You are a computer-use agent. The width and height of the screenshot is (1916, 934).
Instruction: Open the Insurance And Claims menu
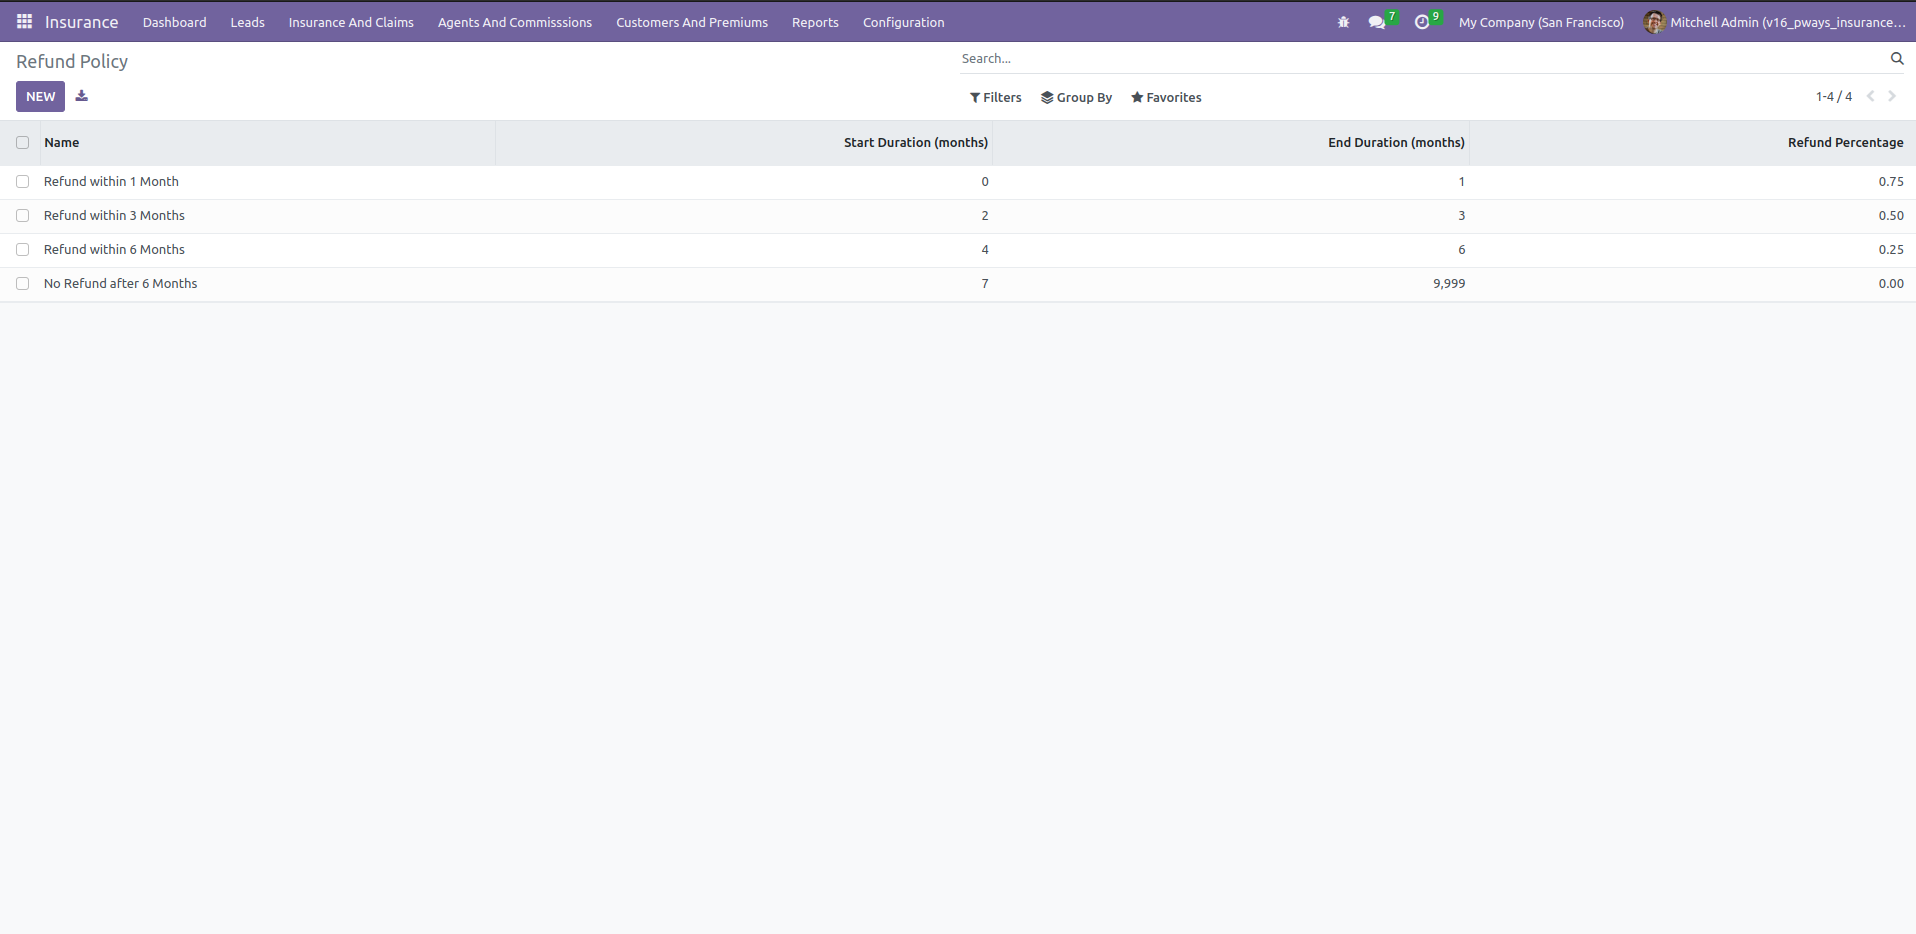tap(351, 22)
